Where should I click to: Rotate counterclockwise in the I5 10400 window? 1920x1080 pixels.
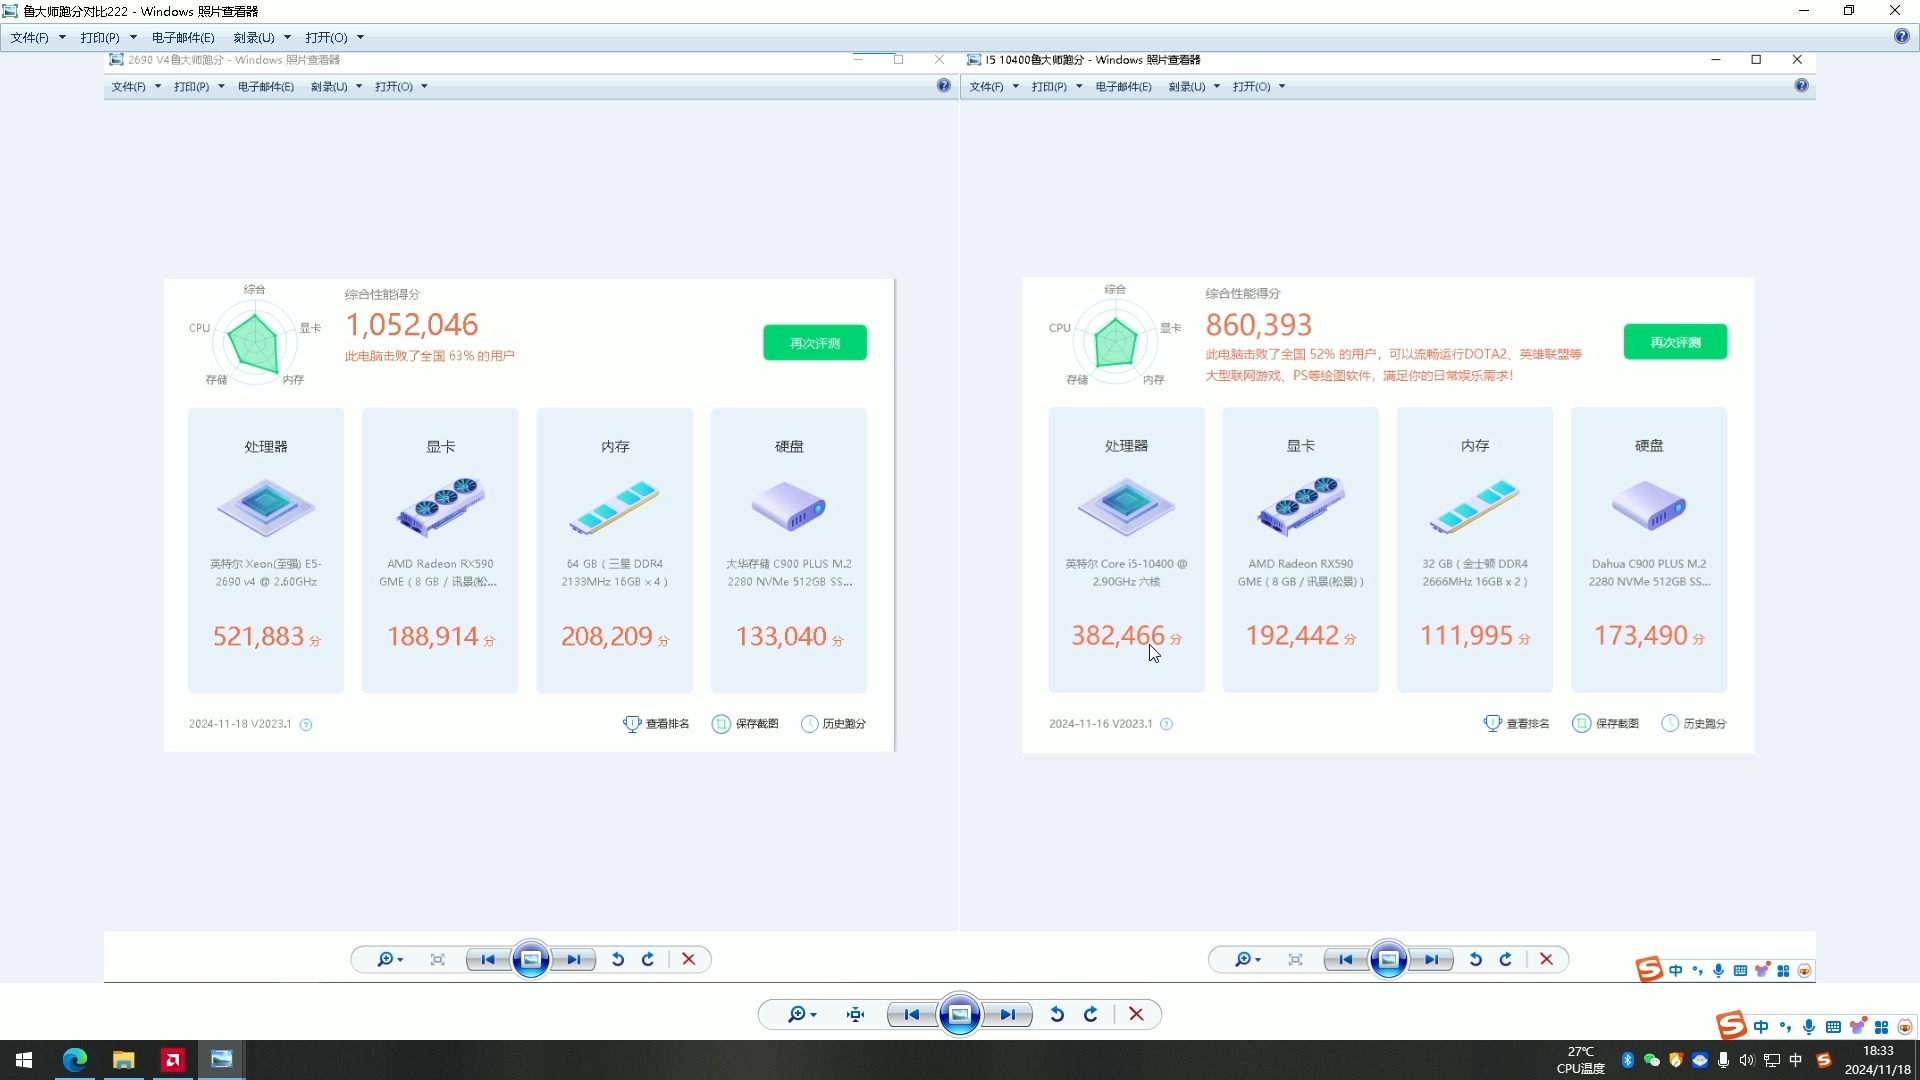point(1475,960)
